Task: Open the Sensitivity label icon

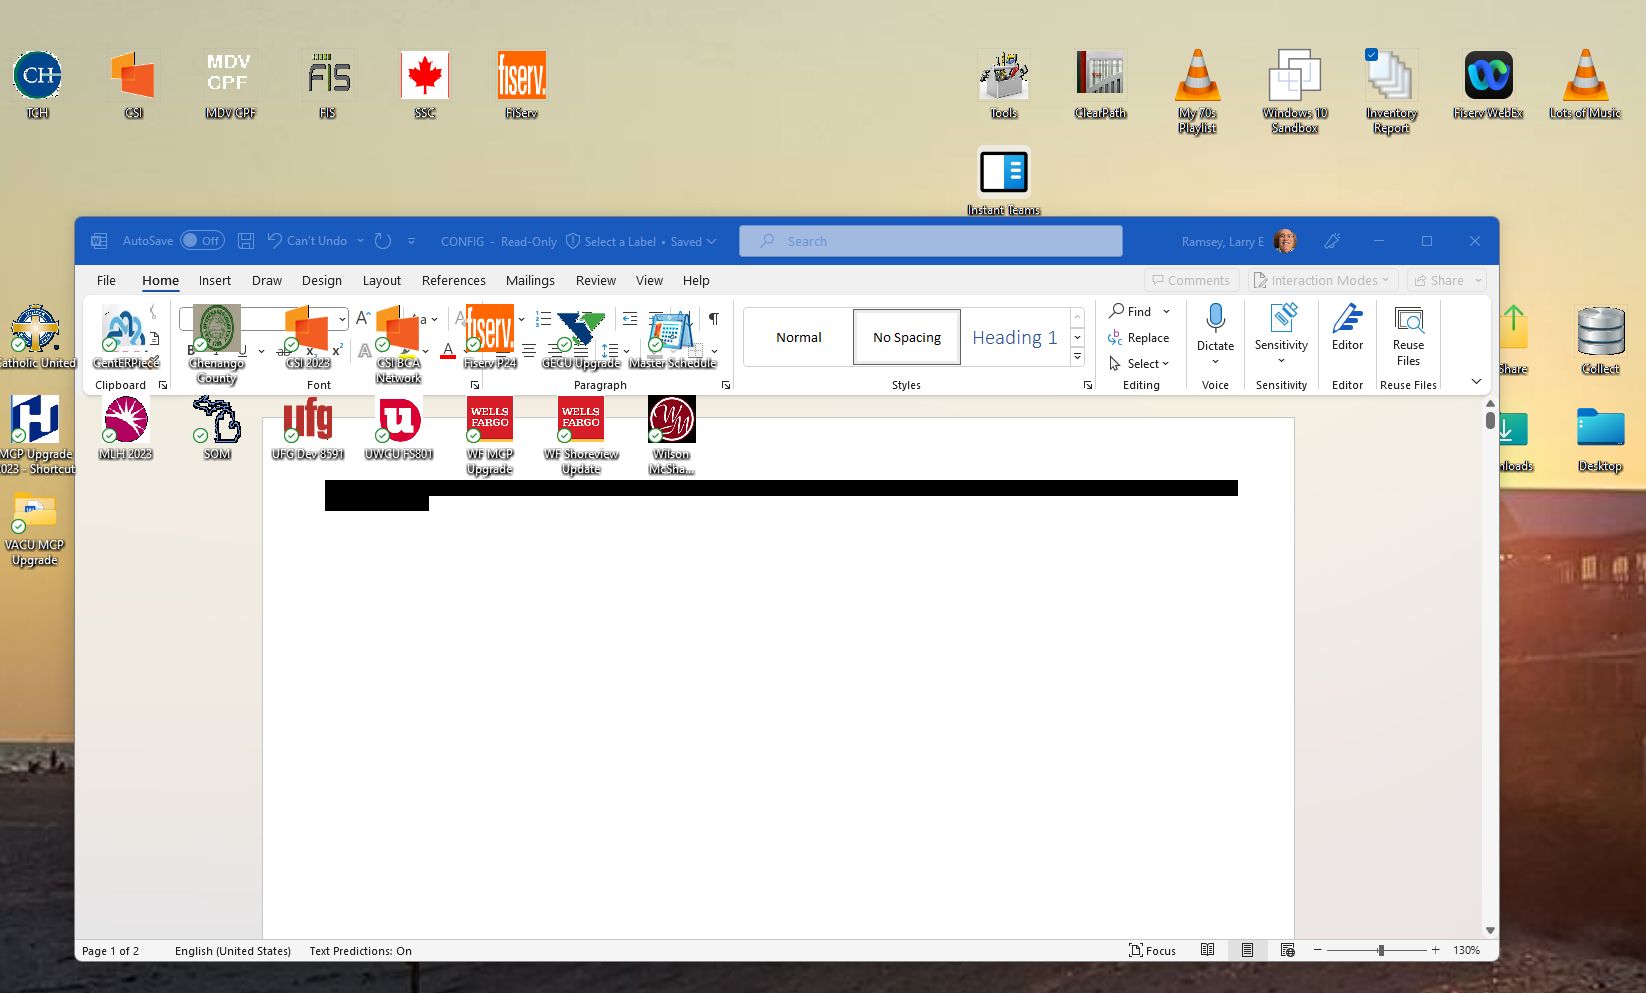Action: click(1282, 318)
